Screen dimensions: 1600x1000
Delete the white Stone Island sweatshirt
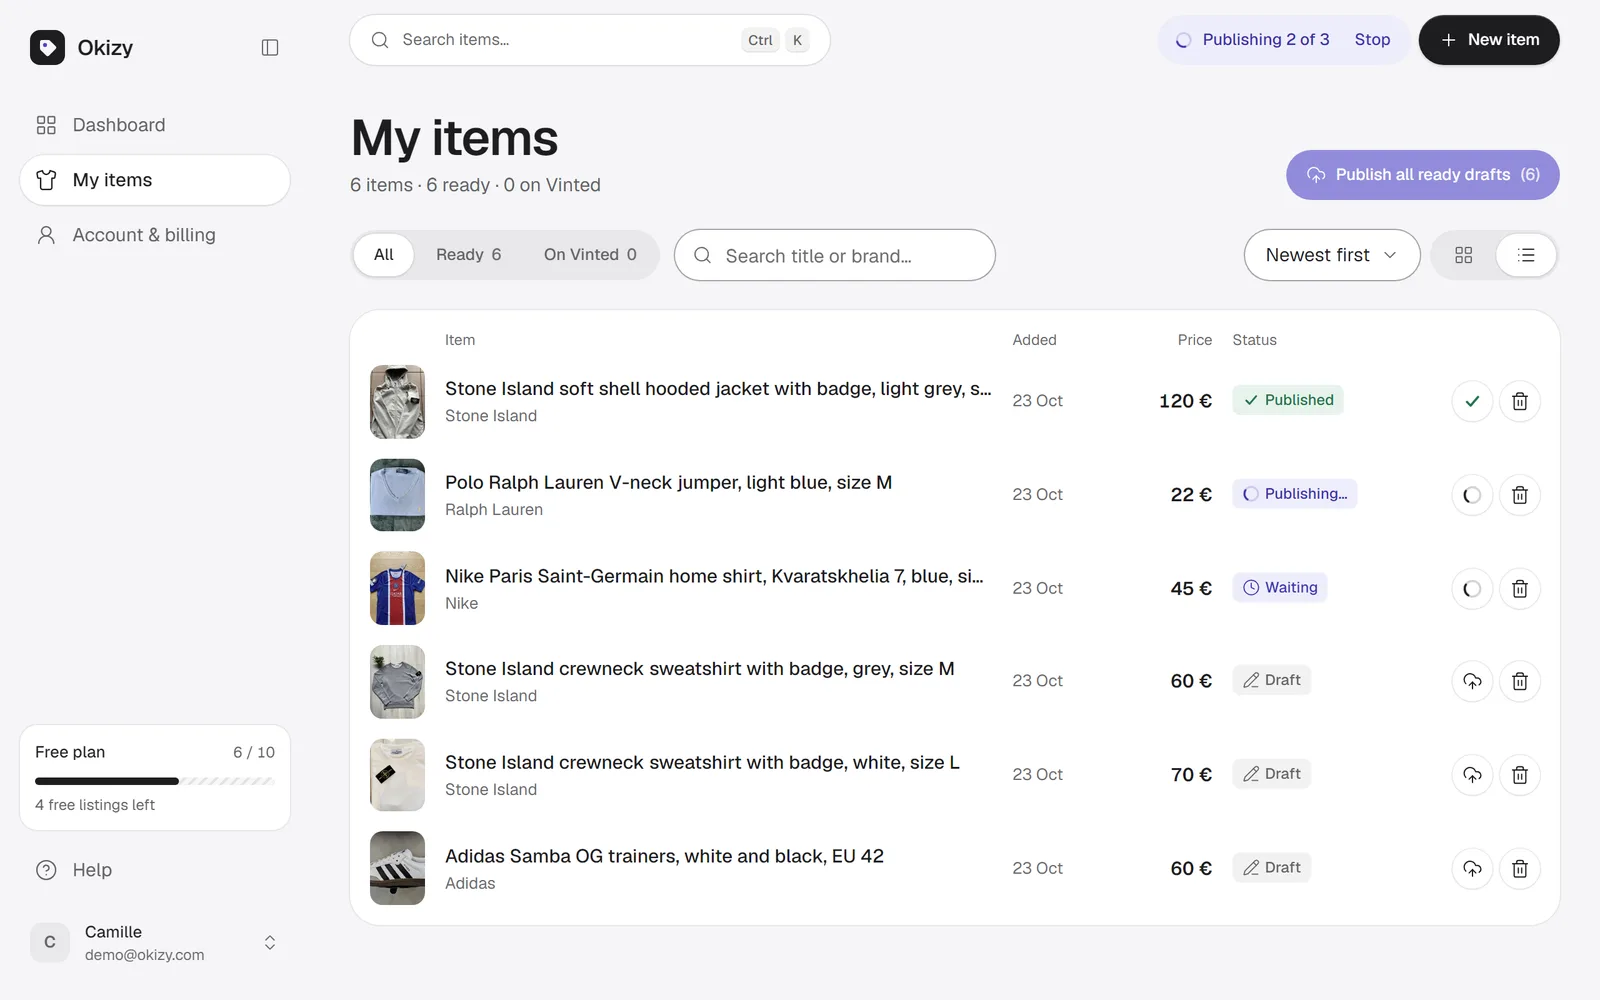pyautogui.click(x=1520, y=775)
